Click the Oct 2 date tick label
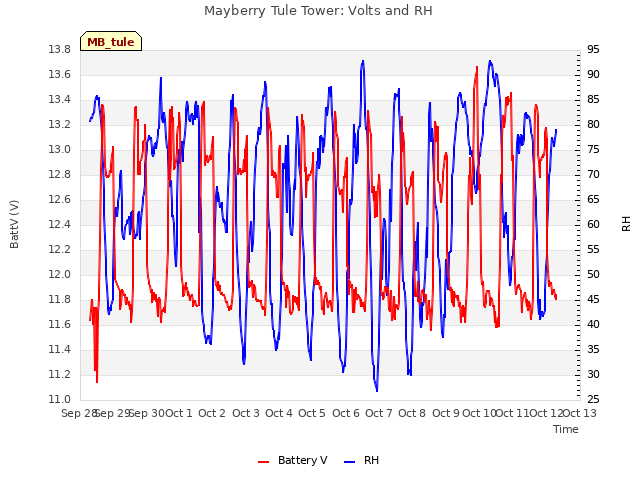The width and height of the screenshot is (640, 480). point(212,413)
